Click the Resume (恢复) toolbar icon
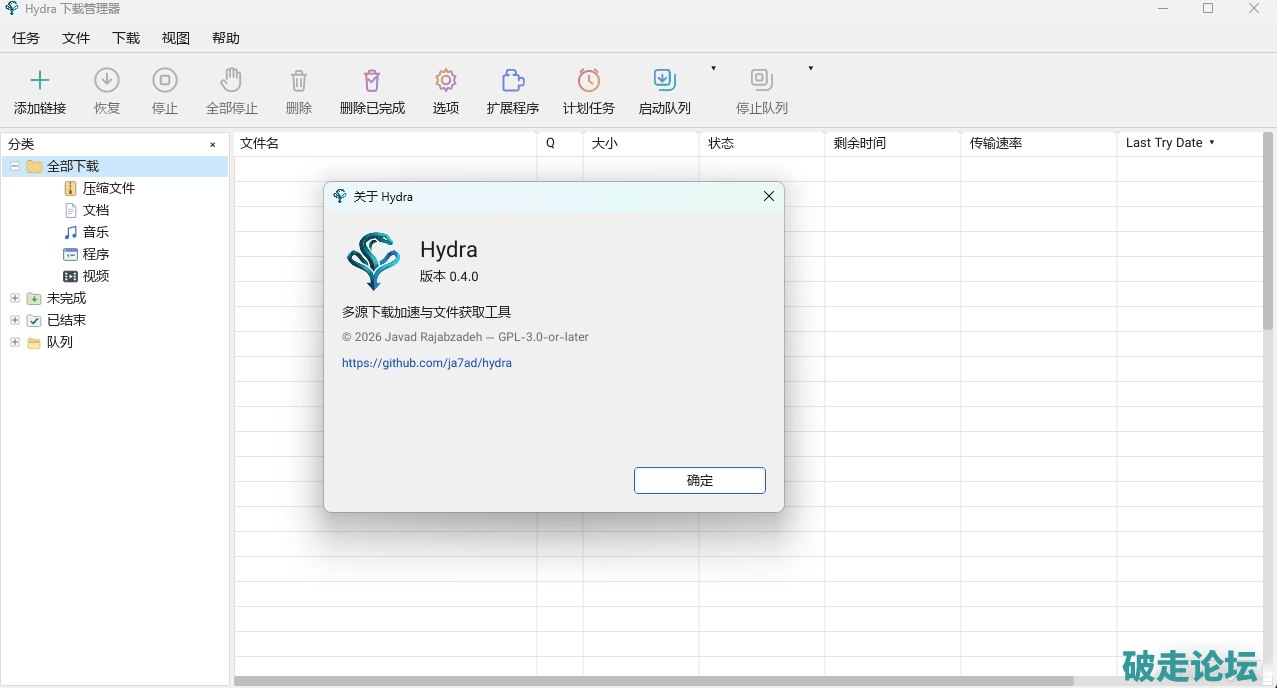This screenshot has width=1277, height=688. point(107,81)
